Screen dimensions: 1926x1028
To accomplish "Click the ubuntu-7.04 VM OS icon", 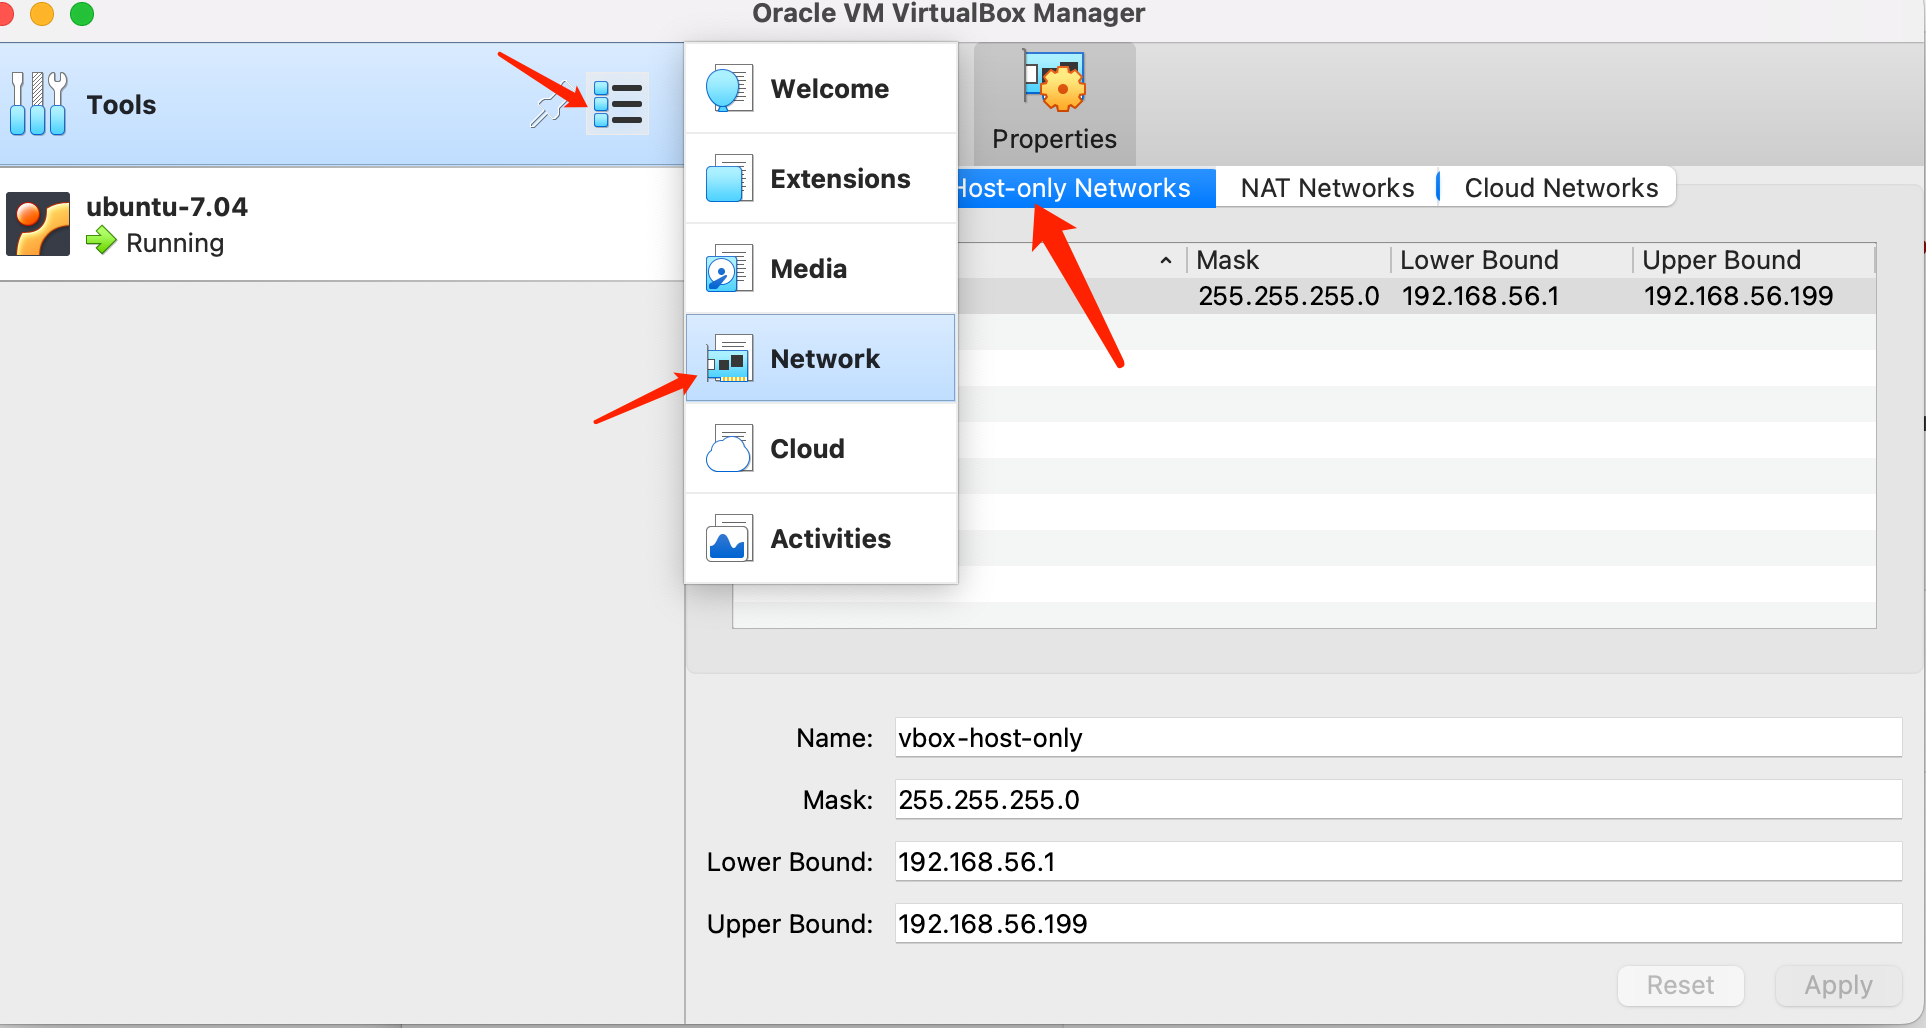I will [x=38, y=224].
